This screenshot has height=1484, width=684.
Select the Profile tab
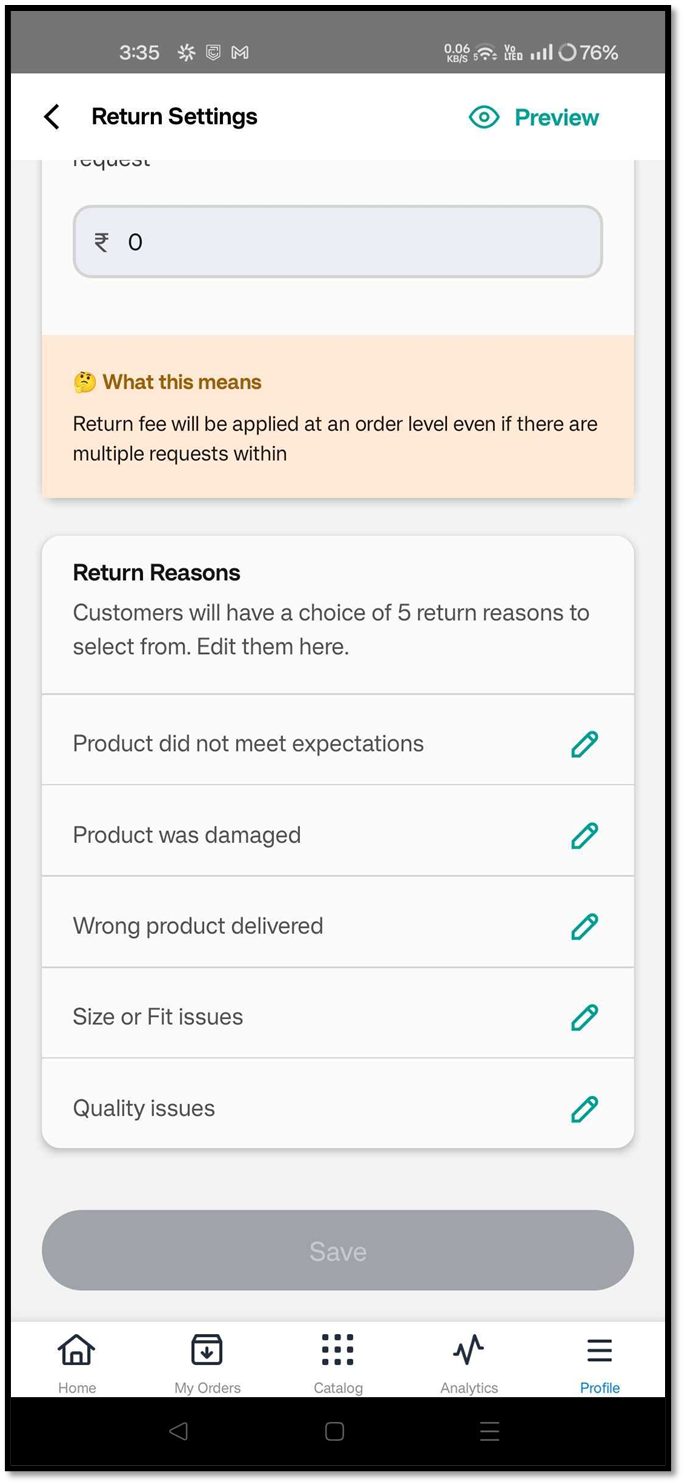click(600, 1362)
